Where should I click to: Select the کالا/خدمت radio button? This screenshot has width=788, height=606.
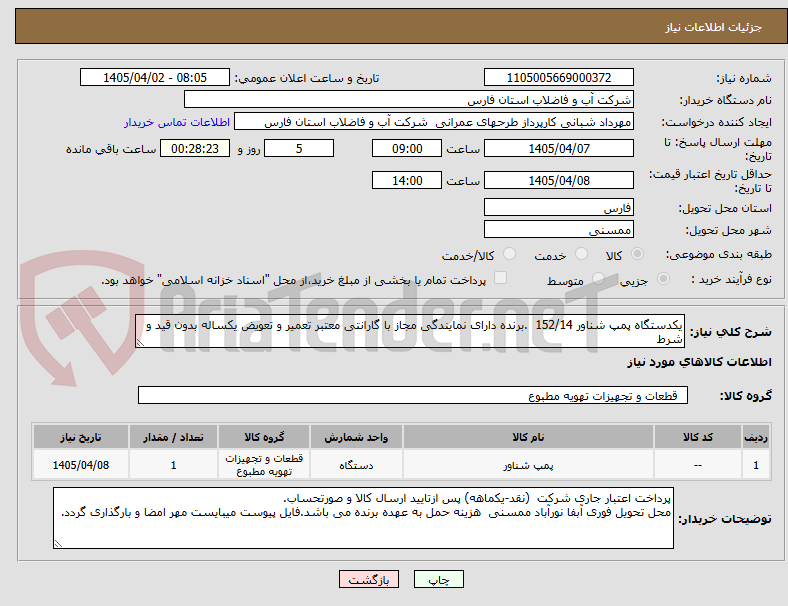510,254
